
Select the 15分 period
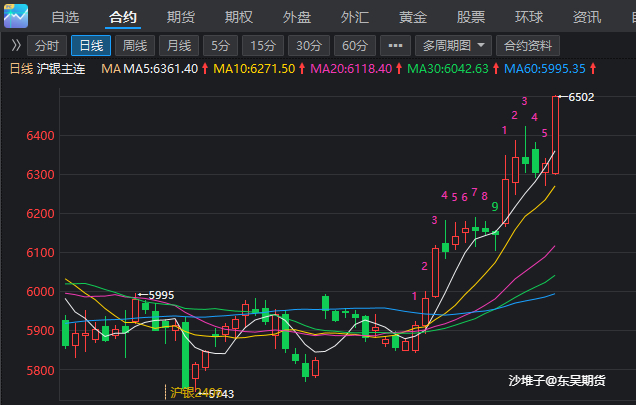pos(263,45)
